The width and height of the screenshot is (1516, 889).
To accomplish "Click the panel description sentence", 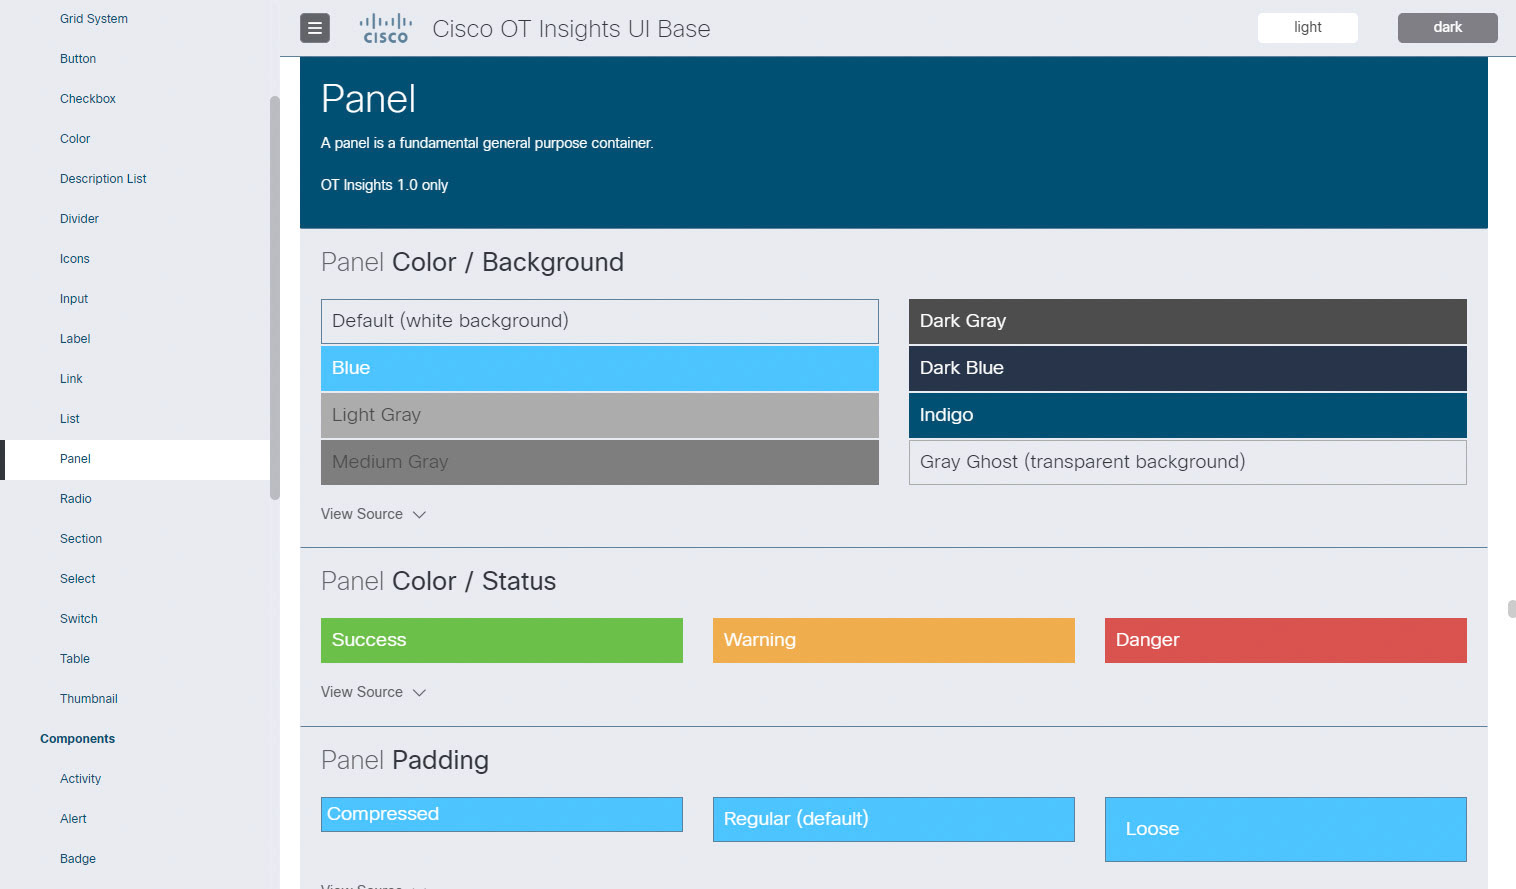I will [487, 143].
